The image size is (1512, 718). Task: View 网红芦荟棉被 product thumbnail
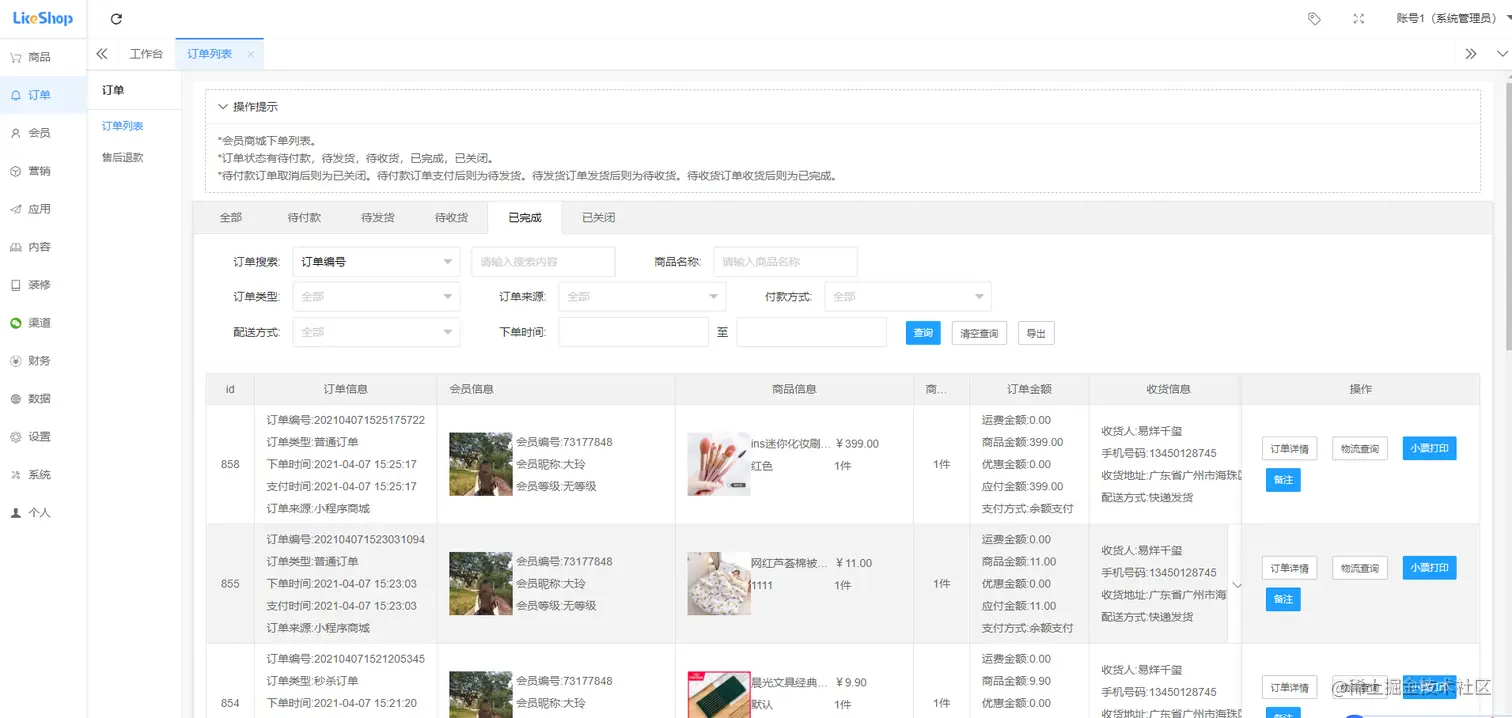pos(719,583)
